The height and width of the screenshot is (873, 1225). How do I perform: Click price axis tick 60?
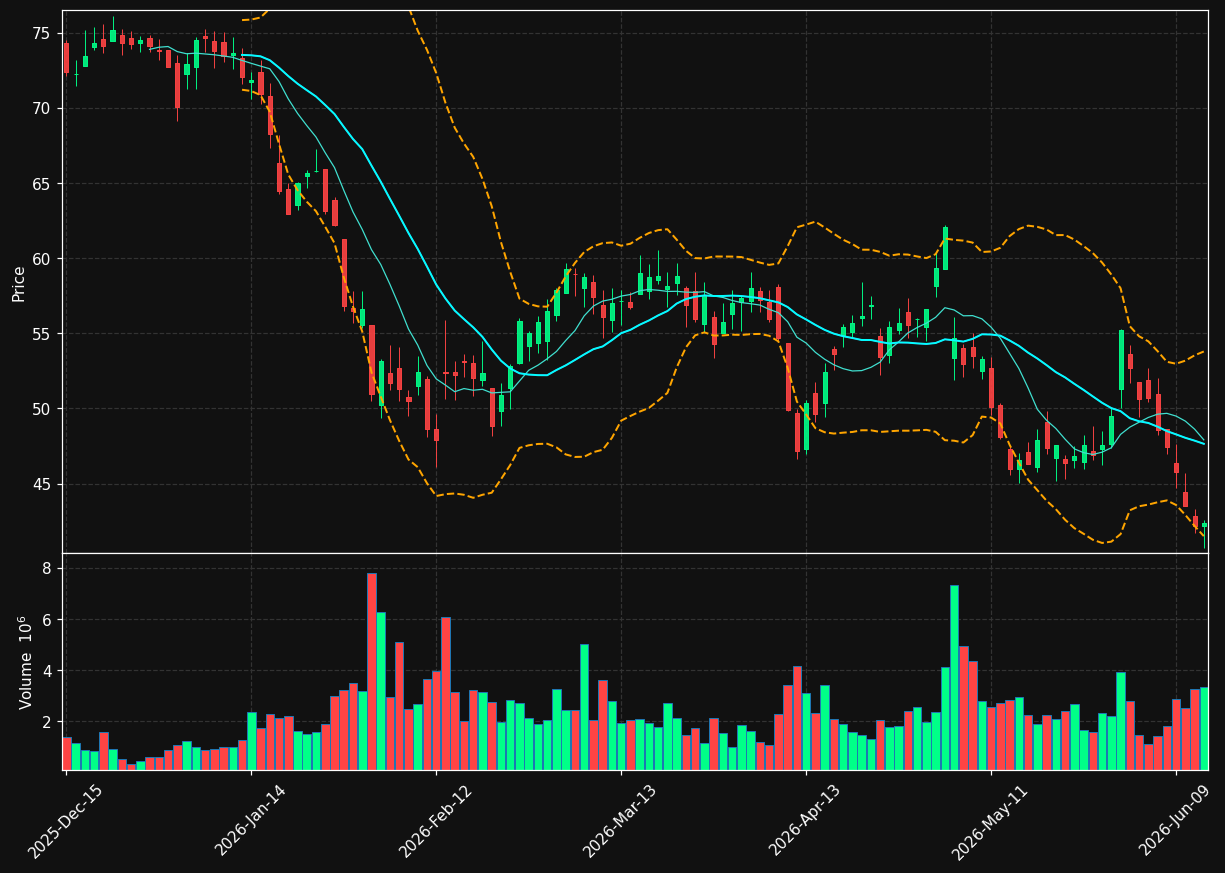42,259
